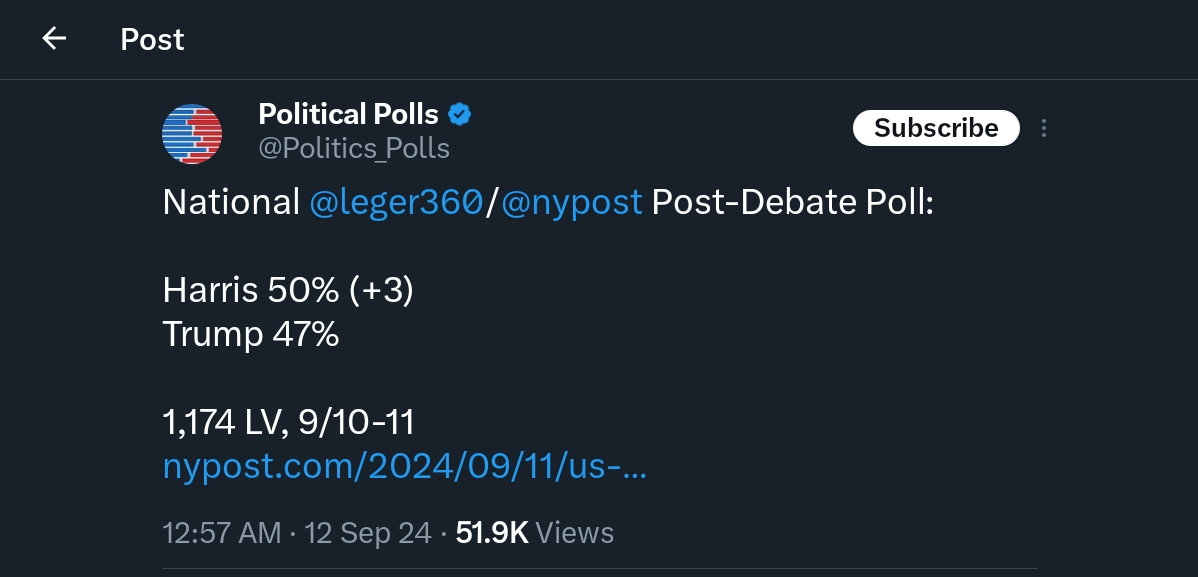
Task: Click the Post-Debate Poll text
Action: pyautogui.click(x=792, y=203)
